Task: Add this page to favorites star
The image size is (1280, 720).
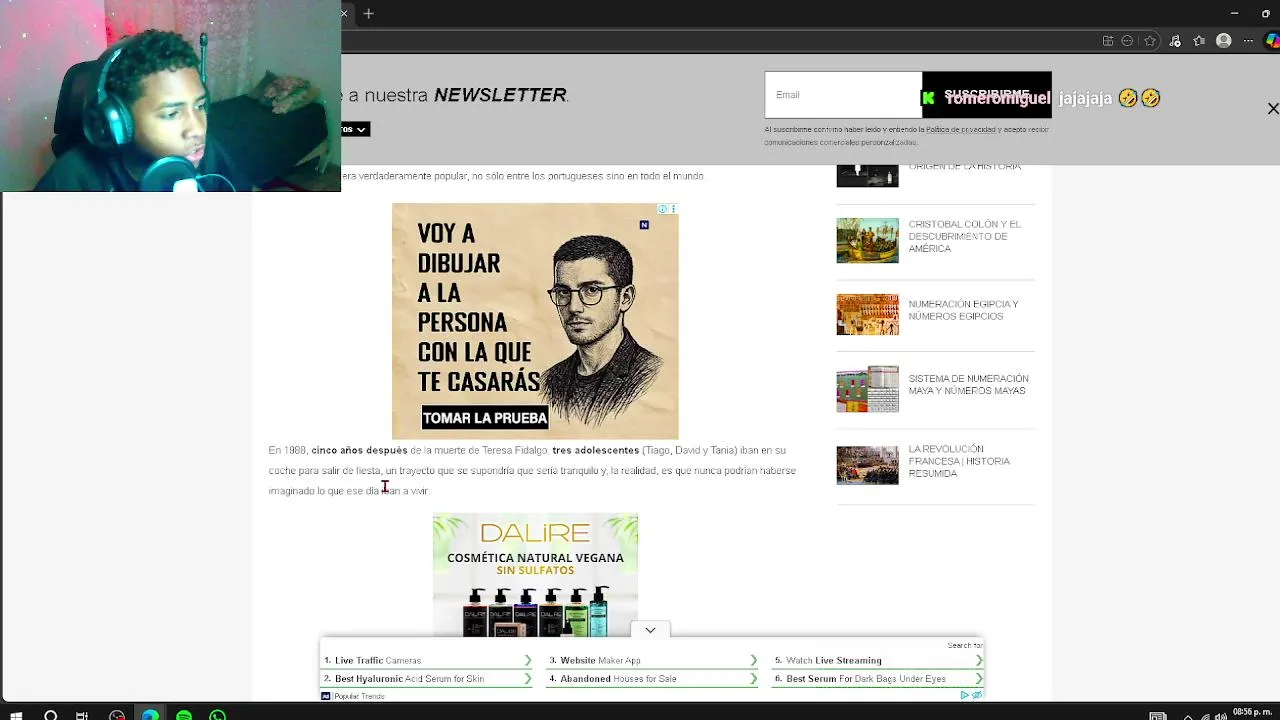Action: click(1150, 41)
